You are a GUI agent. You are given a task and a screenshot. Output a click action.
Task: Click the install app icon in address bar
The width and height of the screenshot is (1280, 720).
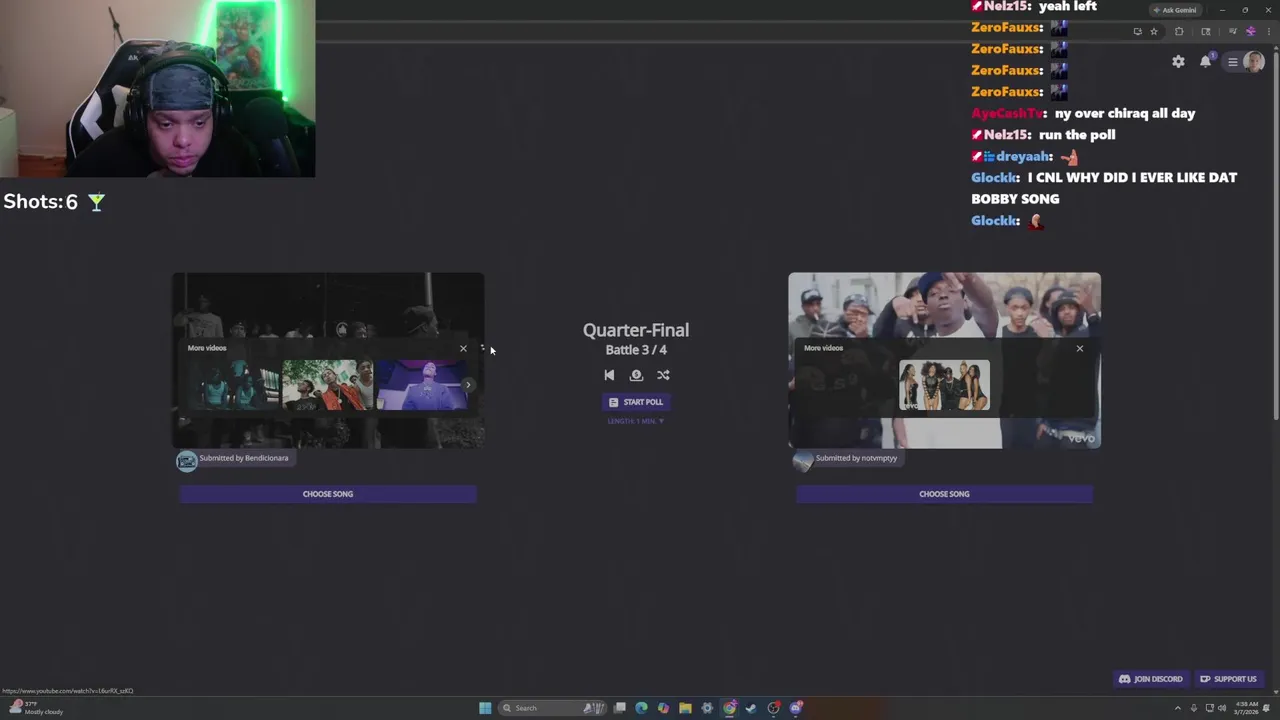1137,31
